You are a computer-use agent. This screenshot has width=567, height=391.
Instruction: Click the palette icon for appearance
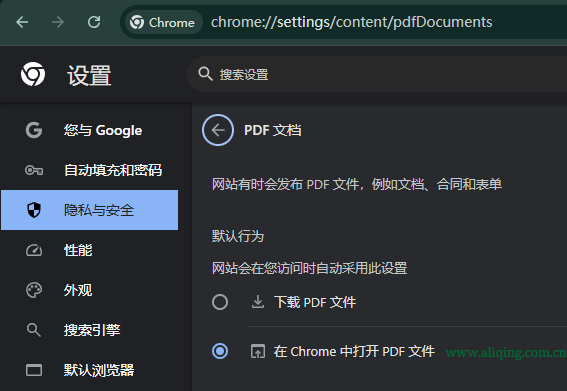(x=34, y=290)
